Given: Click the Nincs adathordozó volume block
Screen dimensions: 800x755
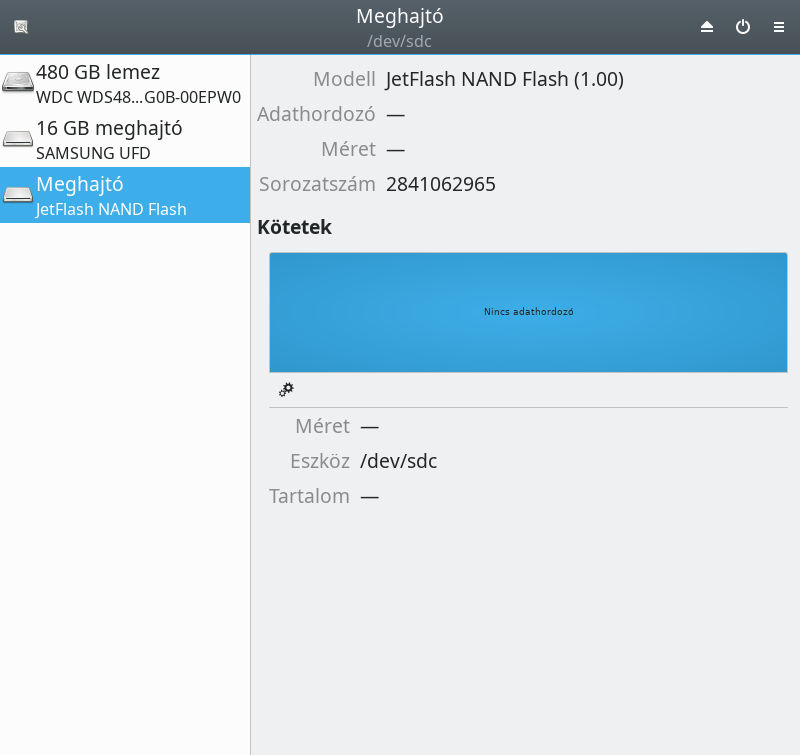Looking at the screenshot, I should (528, 312).
